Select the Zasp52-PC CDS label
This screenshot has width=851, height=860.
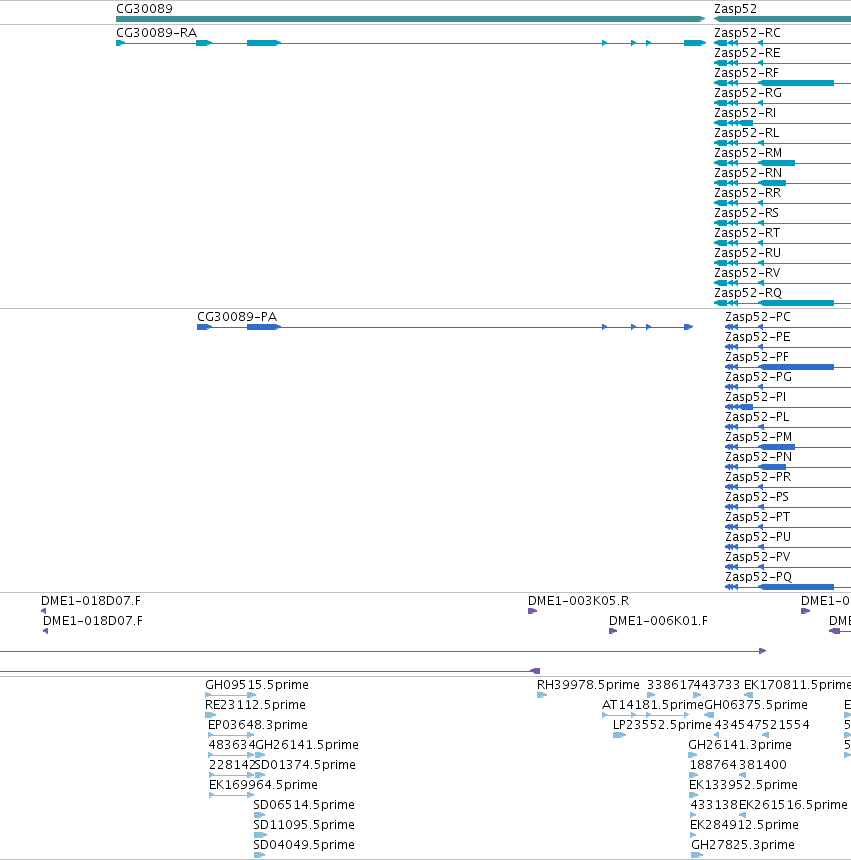(x=758, y=317)
